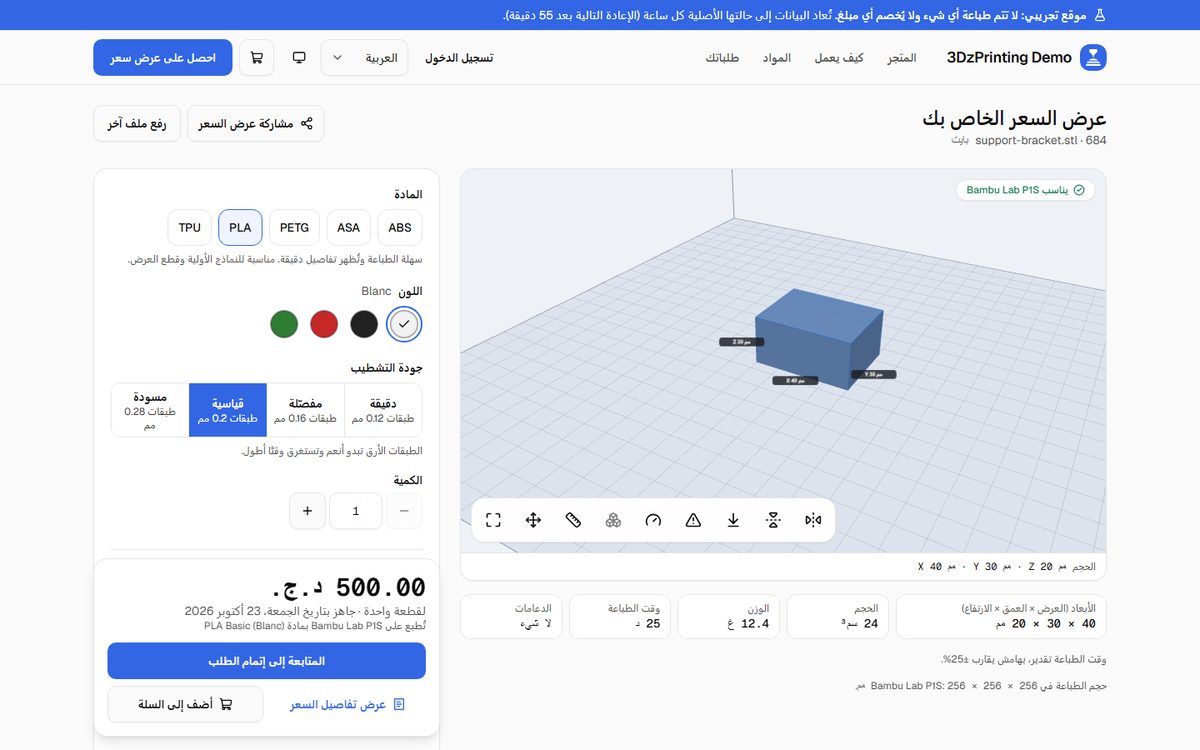Click the speed gauge icon in viewer toolbar

653,520
